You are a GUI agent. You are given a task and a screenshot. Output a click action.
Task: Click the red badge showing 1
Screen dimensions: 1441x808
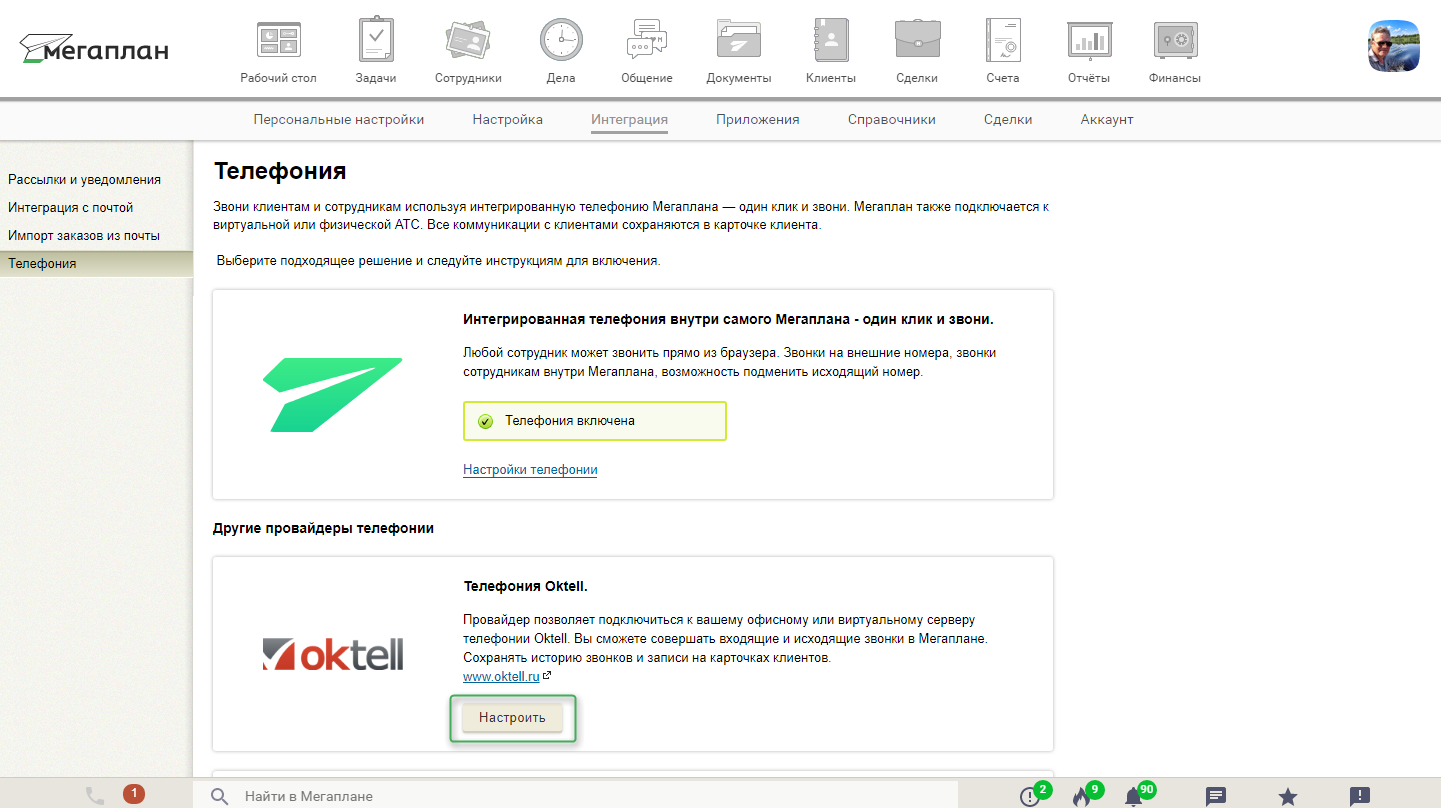(x=133, y=794)
